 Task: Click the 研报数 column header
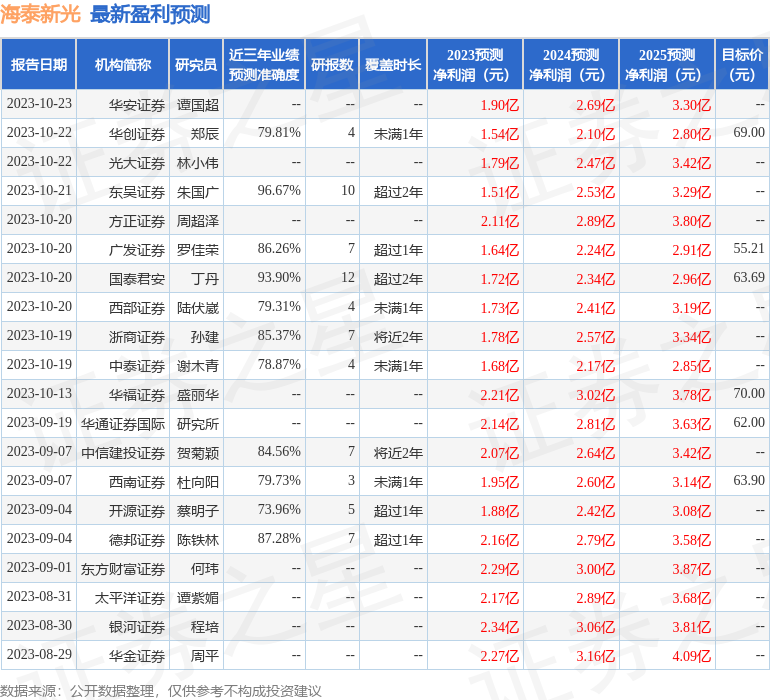(x=332, y=65)
